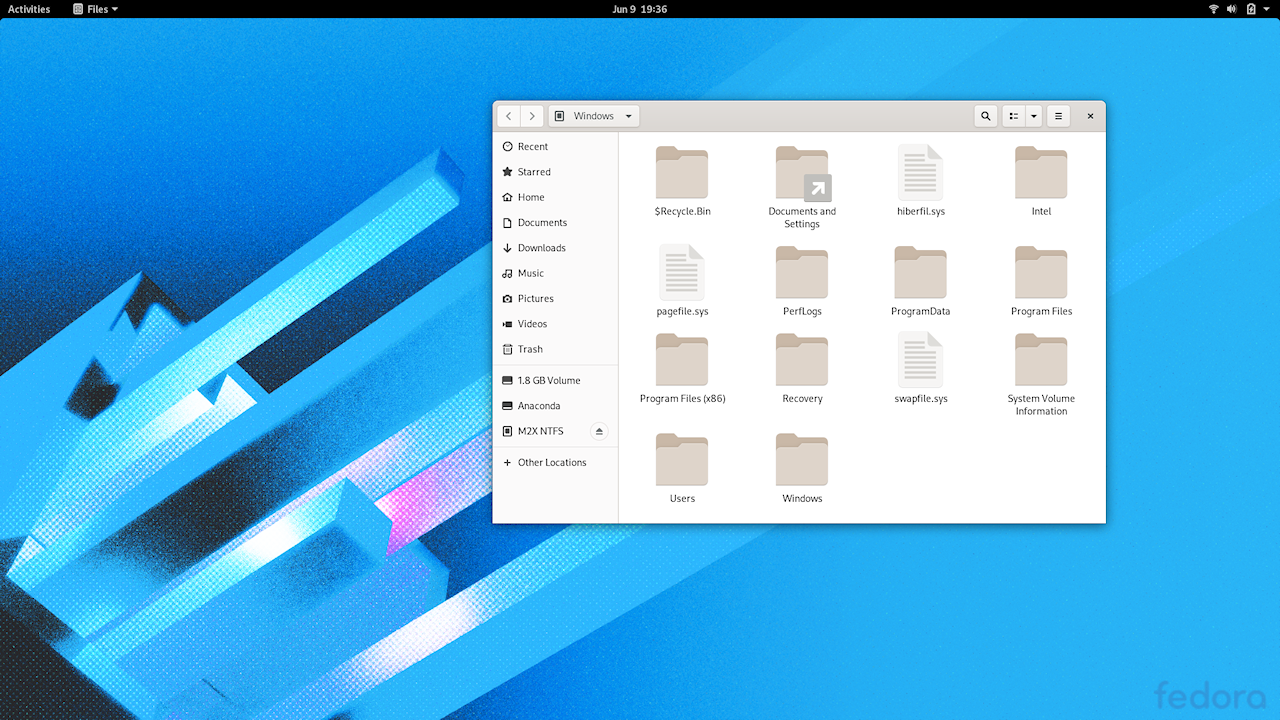Image resolution: width=1280 pixels, height=720 pixels.
Task: Select the swapfile.sys file icon
Action: tap(920, 360)
